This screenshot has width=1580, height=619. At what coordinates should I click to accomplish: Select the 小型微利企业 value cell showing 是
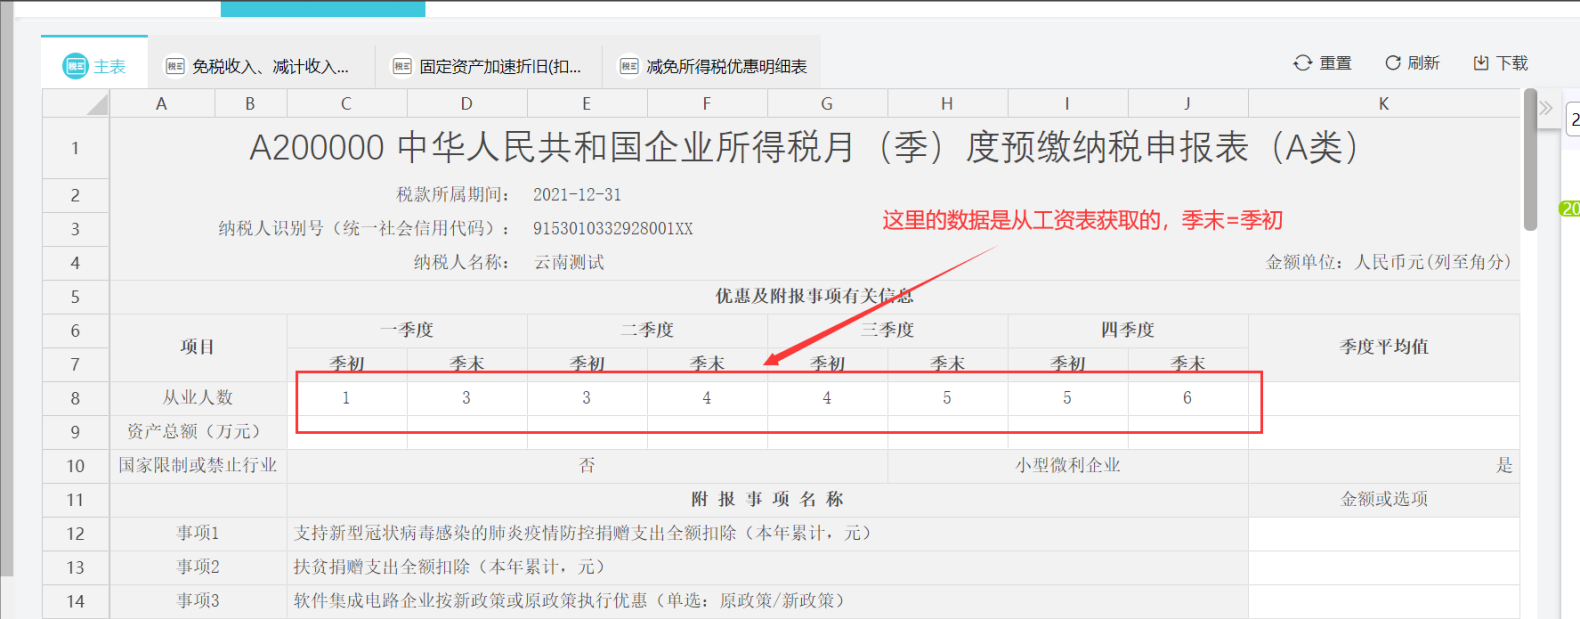[1383, 465]
